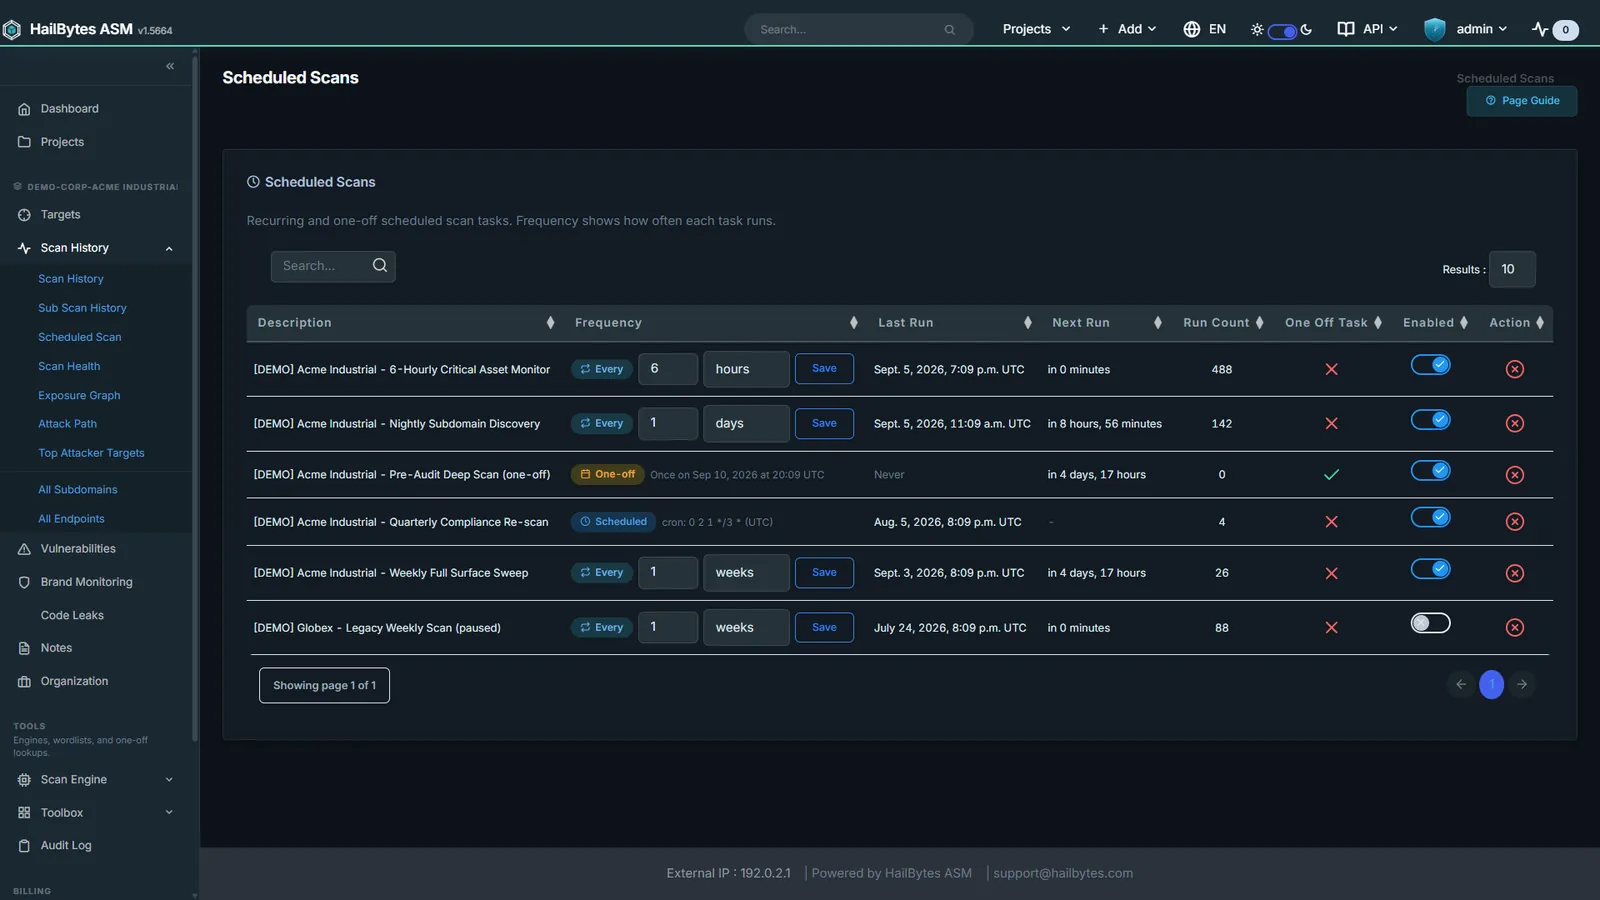Disable Quarterly Compliance Re-scan toggle
Image resolution: width=1600 pixels, height=900 pixels.
click(1431, 517)
